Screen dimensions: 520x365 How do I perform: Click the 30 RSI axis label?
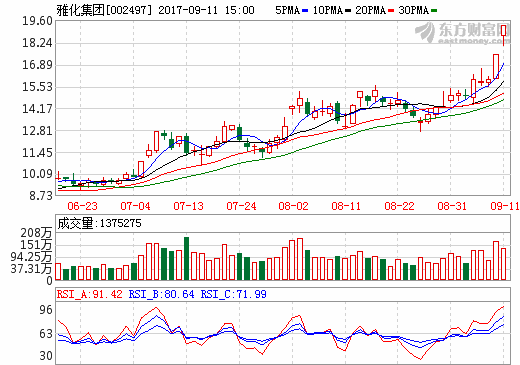click(46, 356)
